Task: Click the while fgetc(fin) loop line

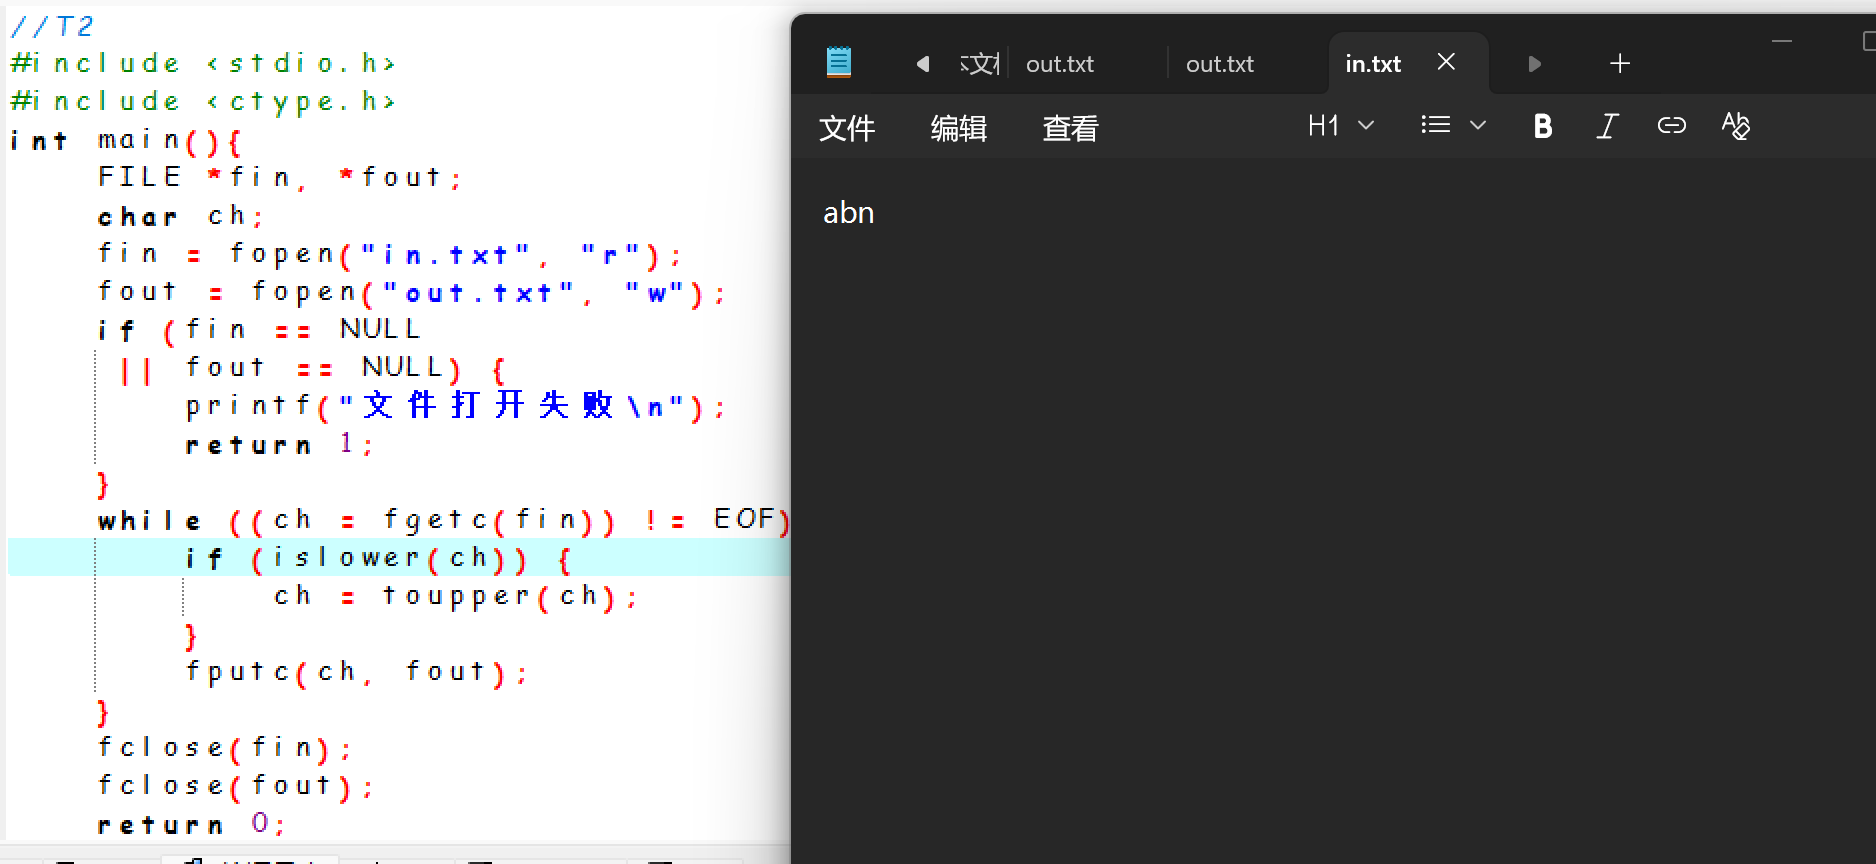Action: [x=443, y=520]
